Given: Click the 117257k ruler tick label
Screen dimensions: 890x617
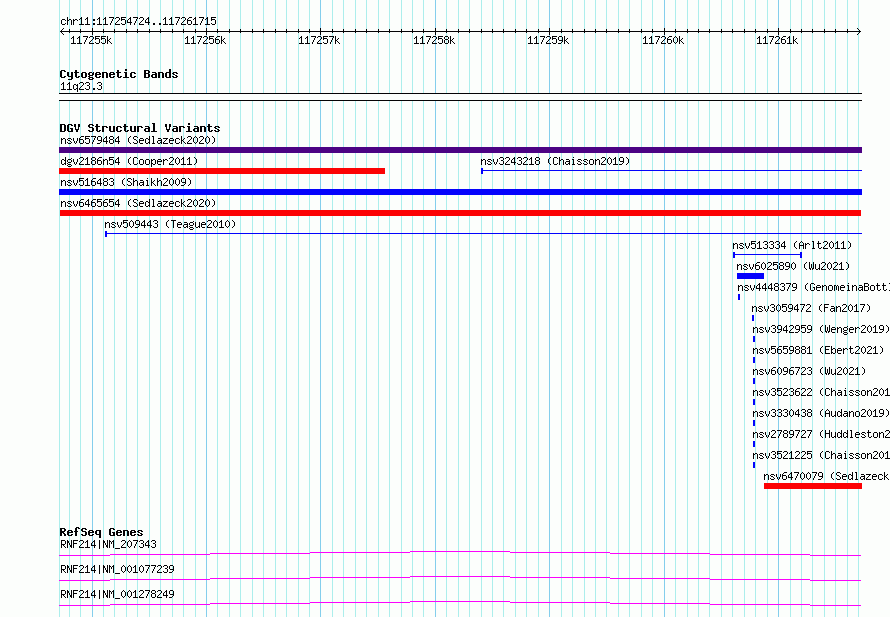Looking at the screenshot, I should tap(319, 40).
